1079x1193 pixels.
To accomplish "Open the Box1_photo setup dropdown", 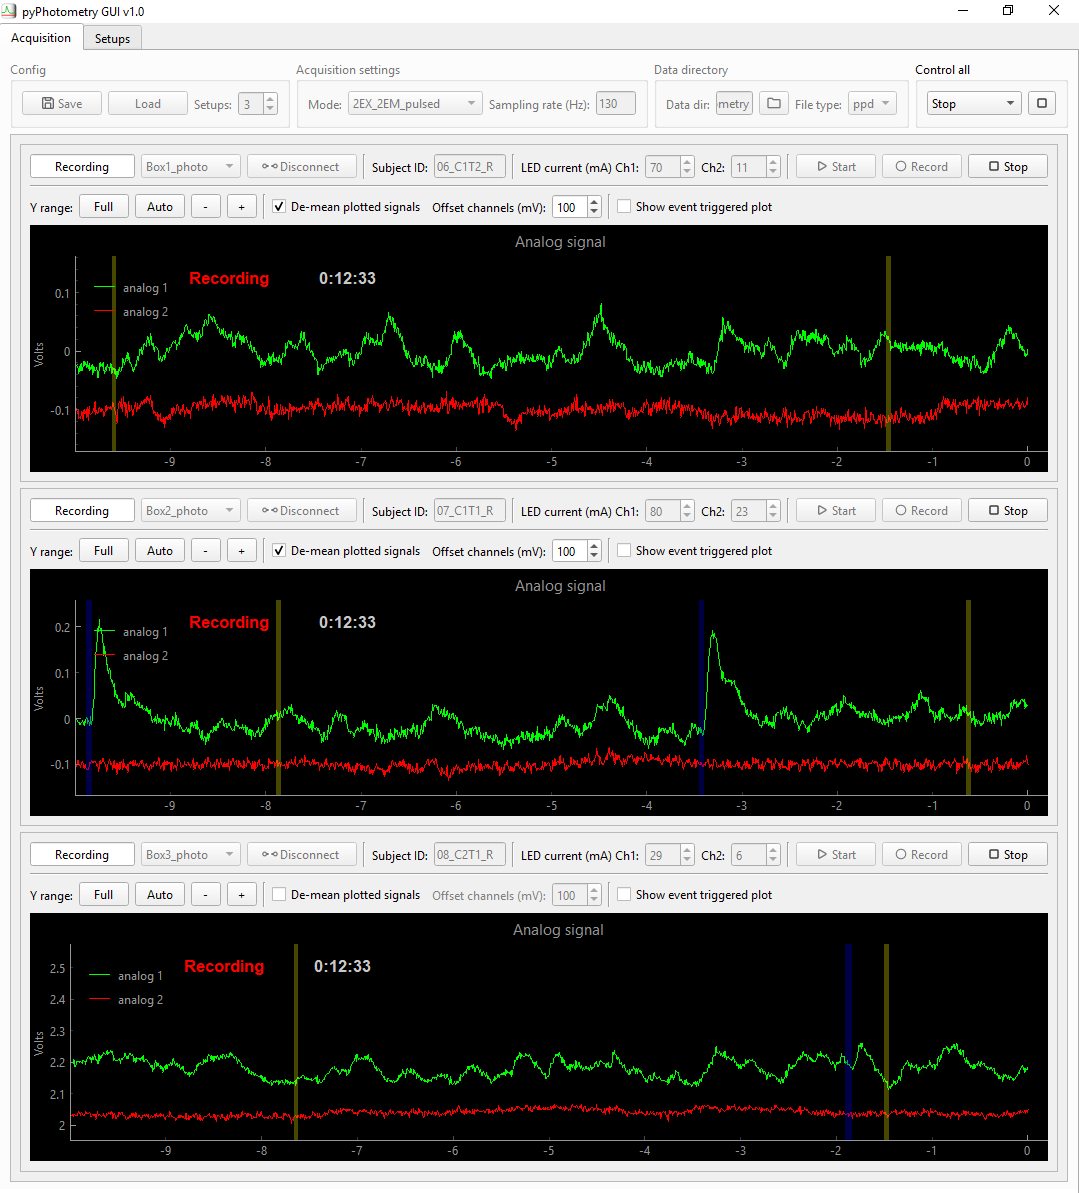I will (190, 167).
